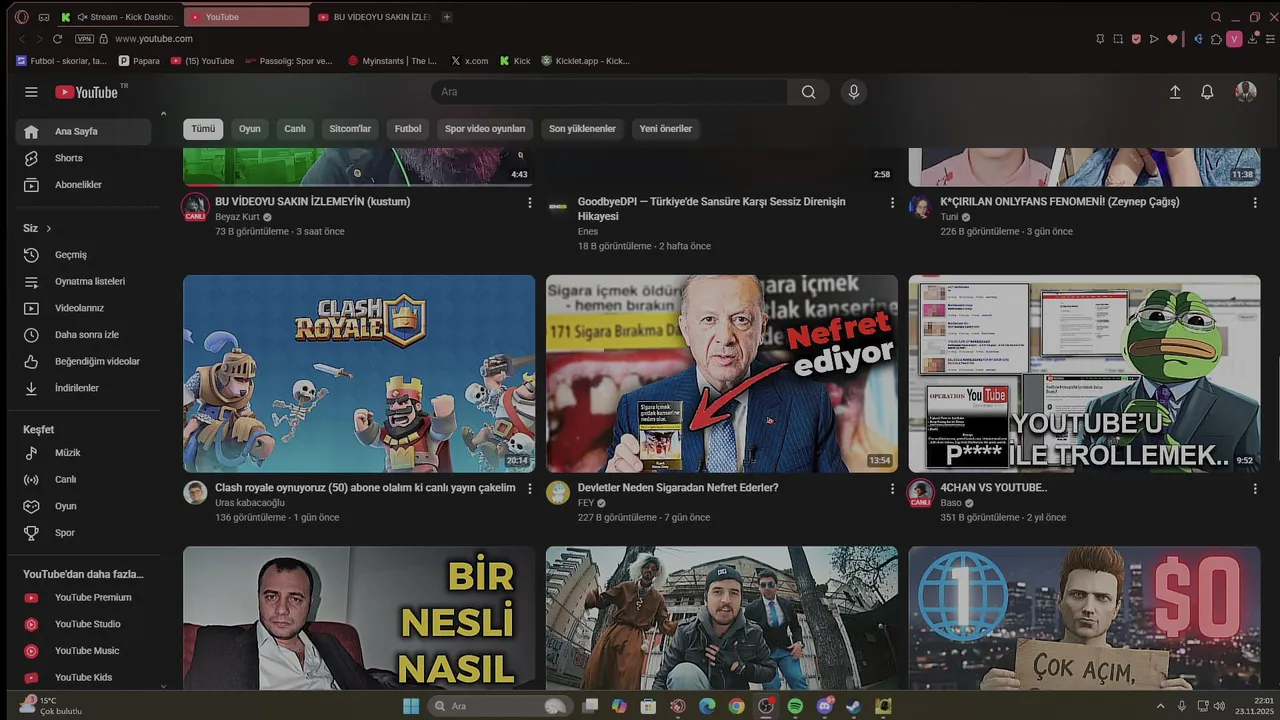Select the Son yüklenenler chip

pyautogui.click(x=582, y=129)
